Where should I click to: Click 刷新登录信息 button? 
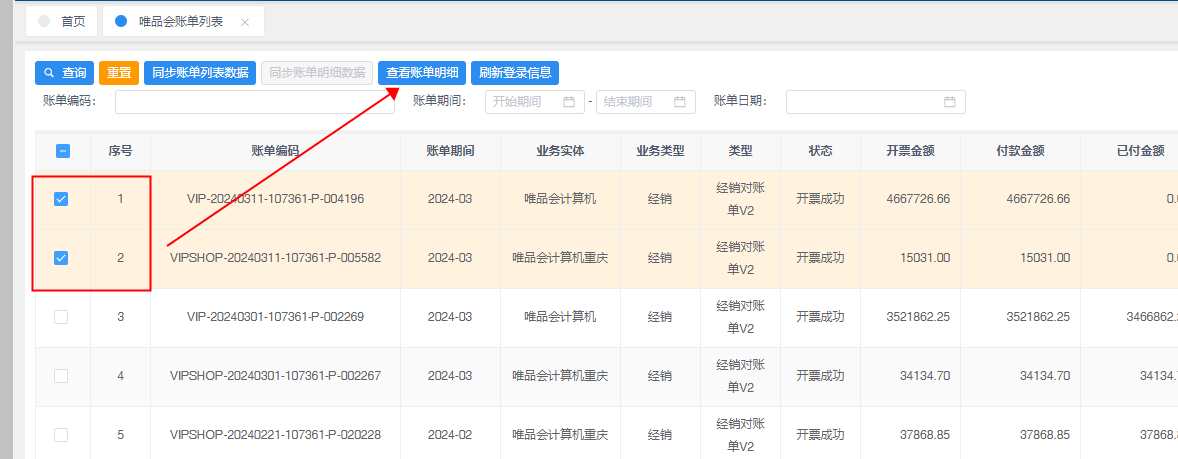(x=515, y=73)
